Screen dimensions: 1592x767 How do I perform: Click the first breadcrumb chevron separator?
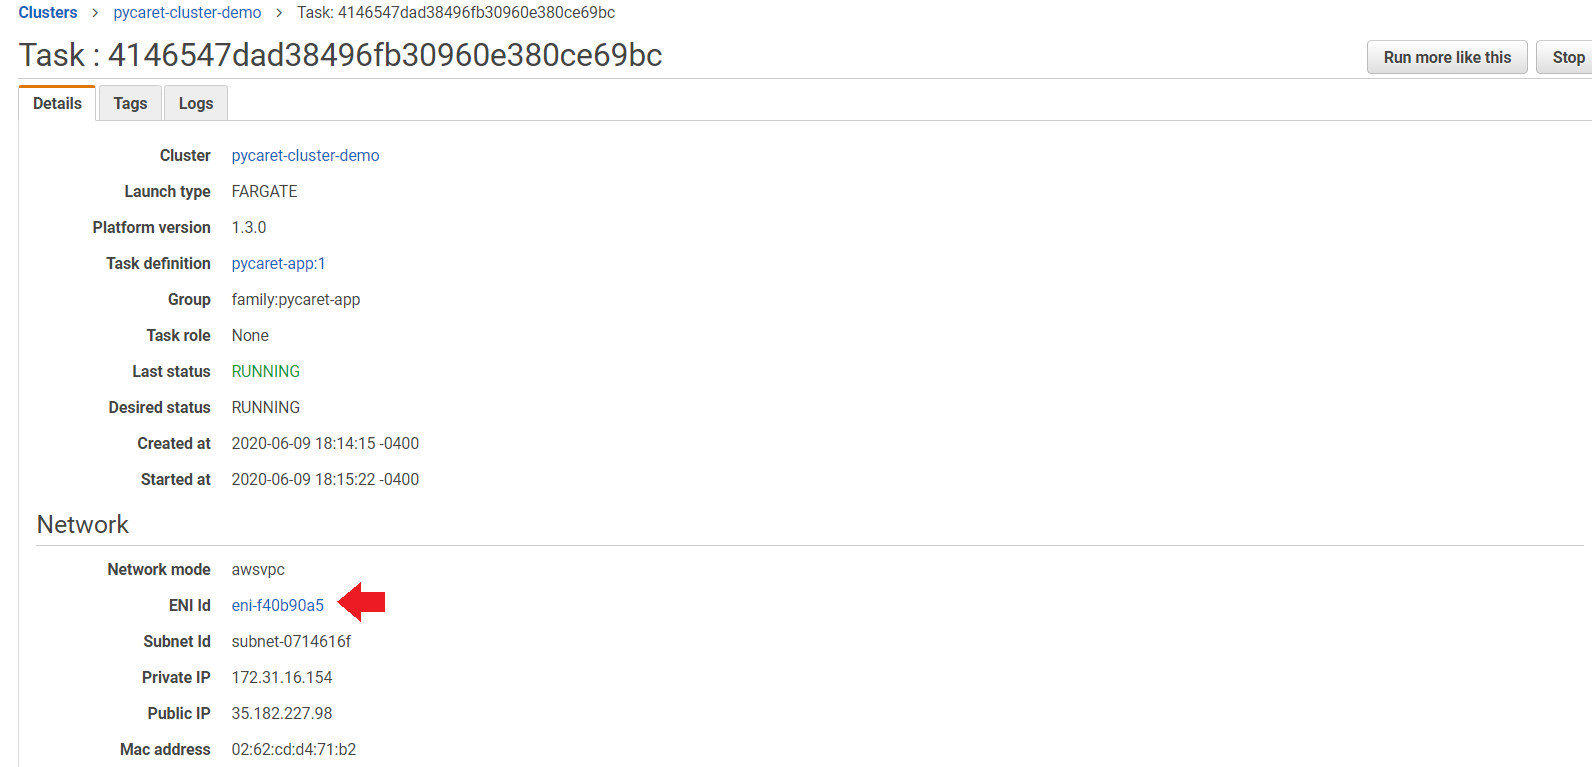pyautogui.click(x=95, y=13)
